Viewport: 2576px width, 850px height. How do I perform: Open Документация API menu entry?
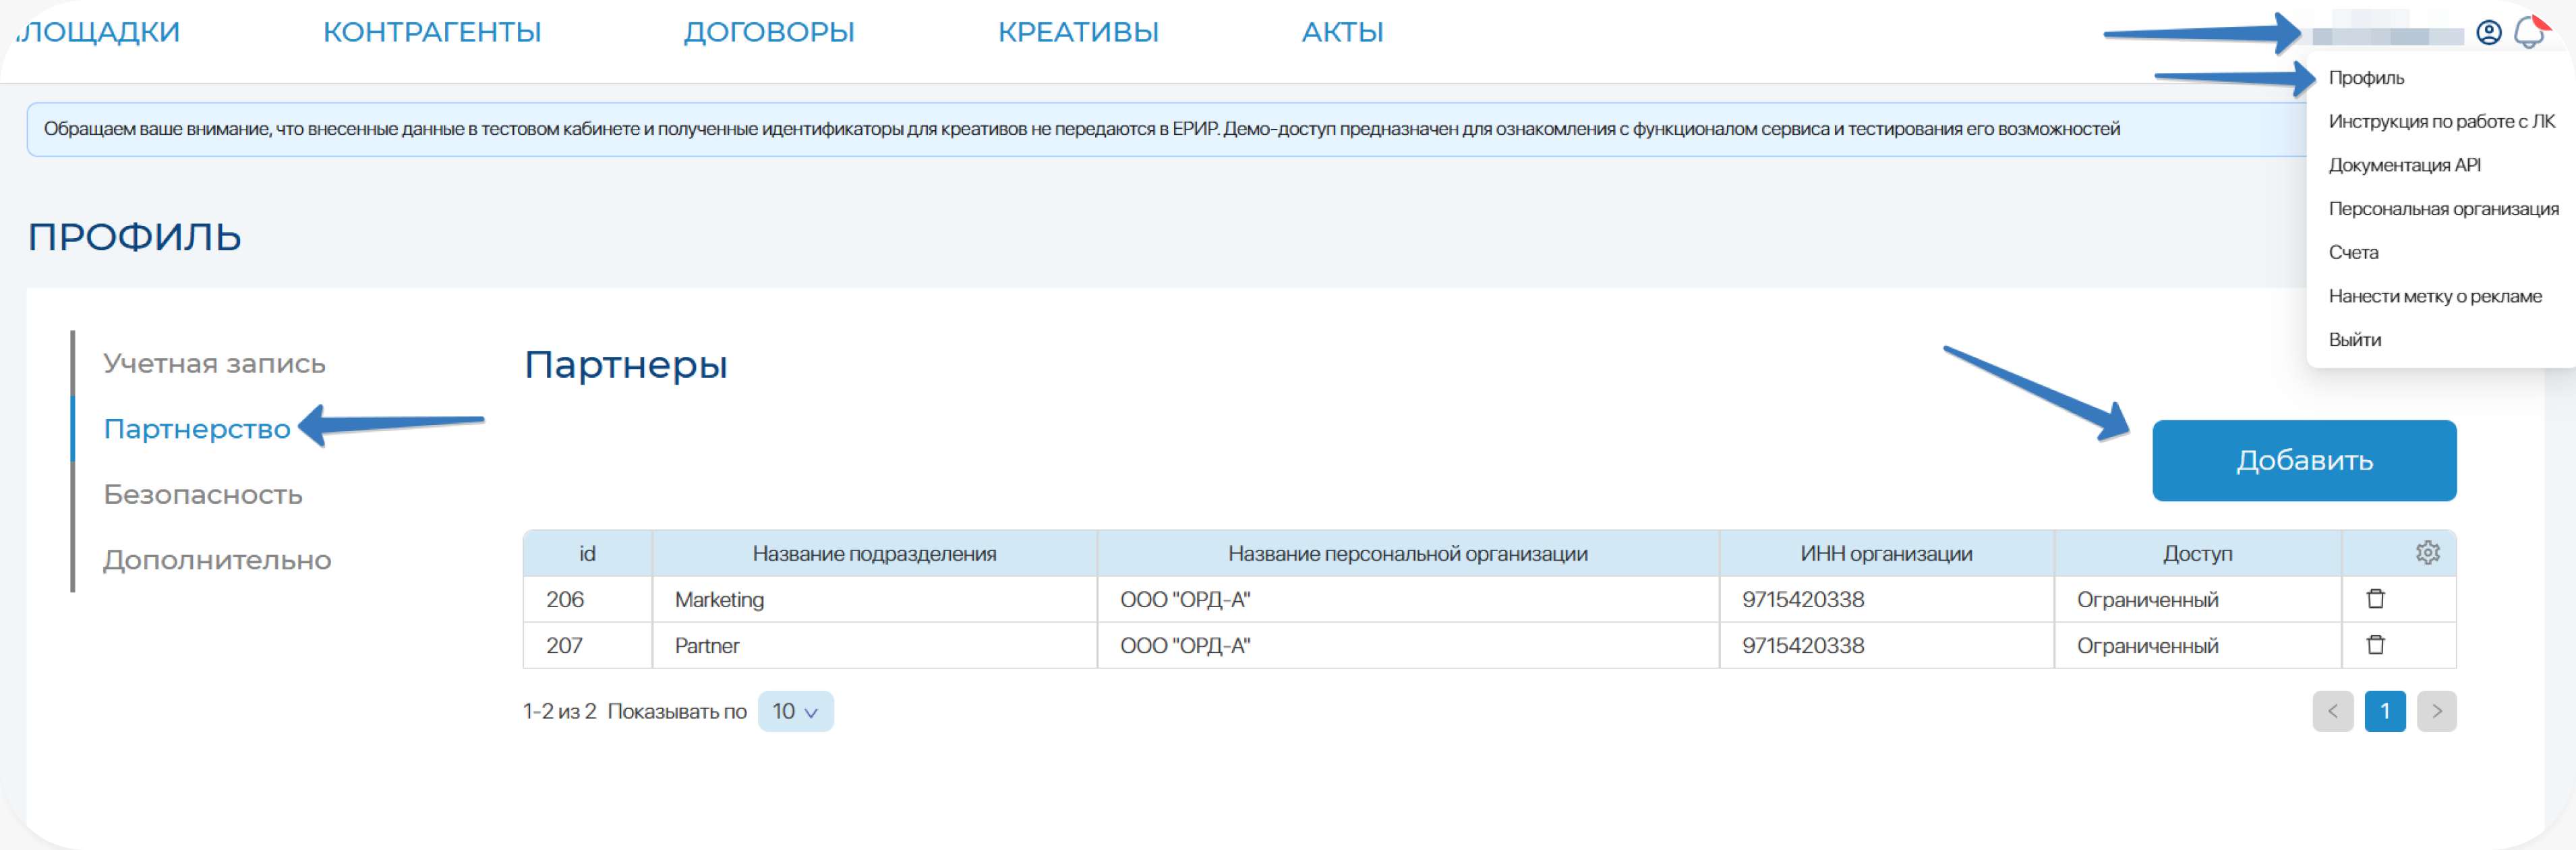tap(2404, 165)
